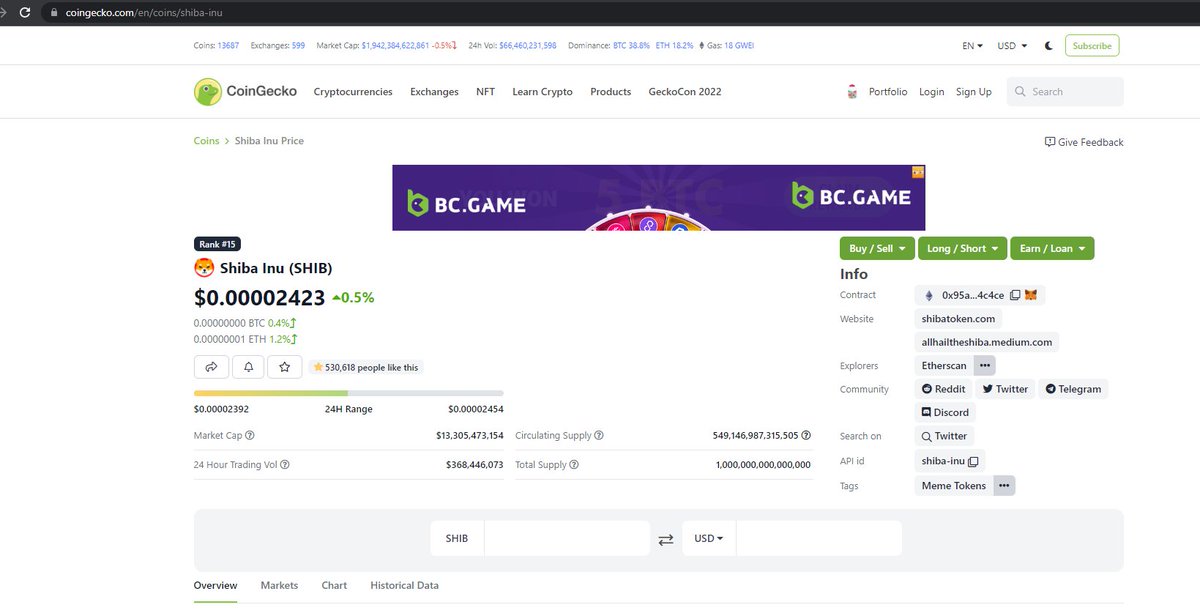Open the Discord community link
The height and width of the screenshot is (613, 1200).
coord(945,412)
